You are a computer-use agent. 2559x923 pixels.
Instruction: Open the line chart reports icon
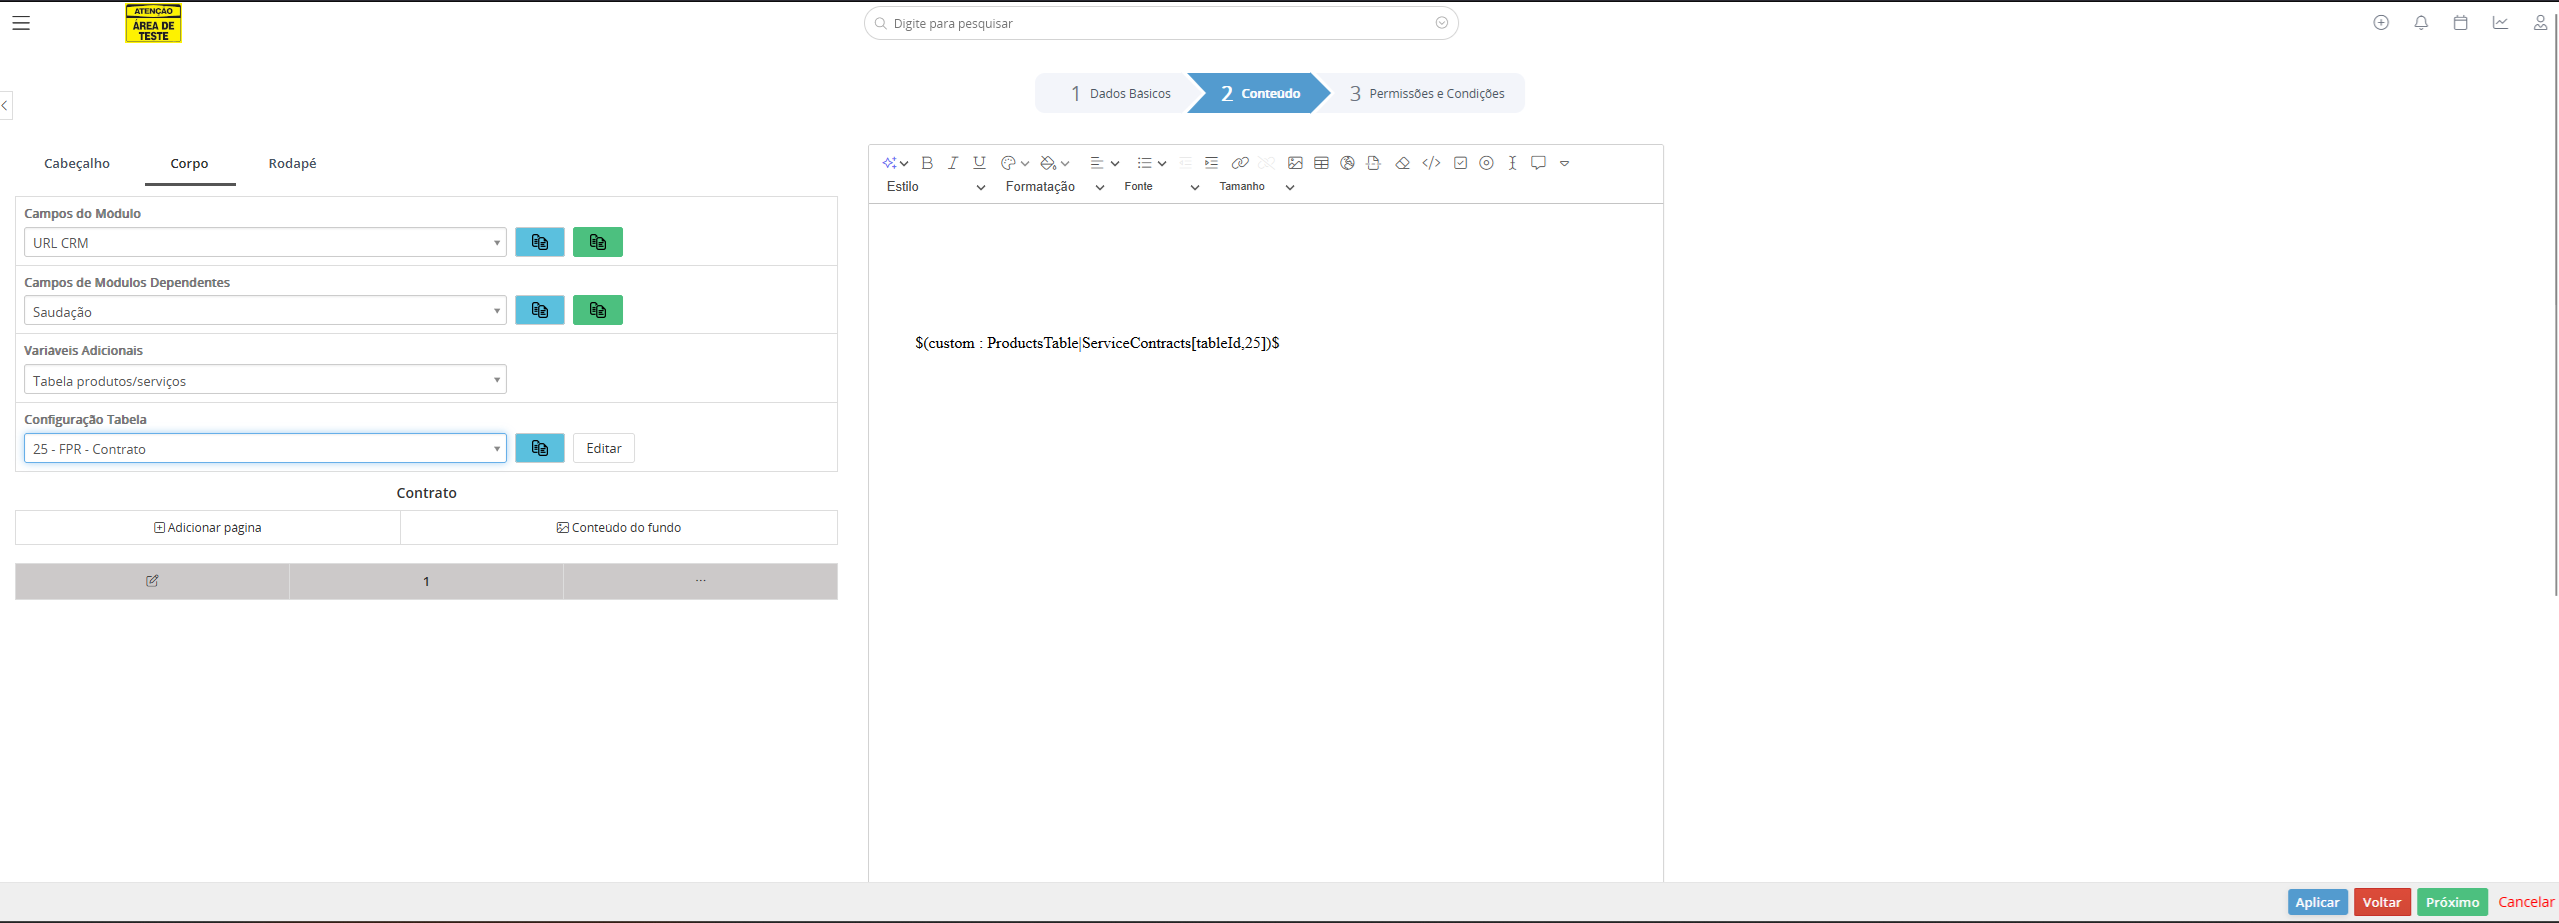[2500, 23]
